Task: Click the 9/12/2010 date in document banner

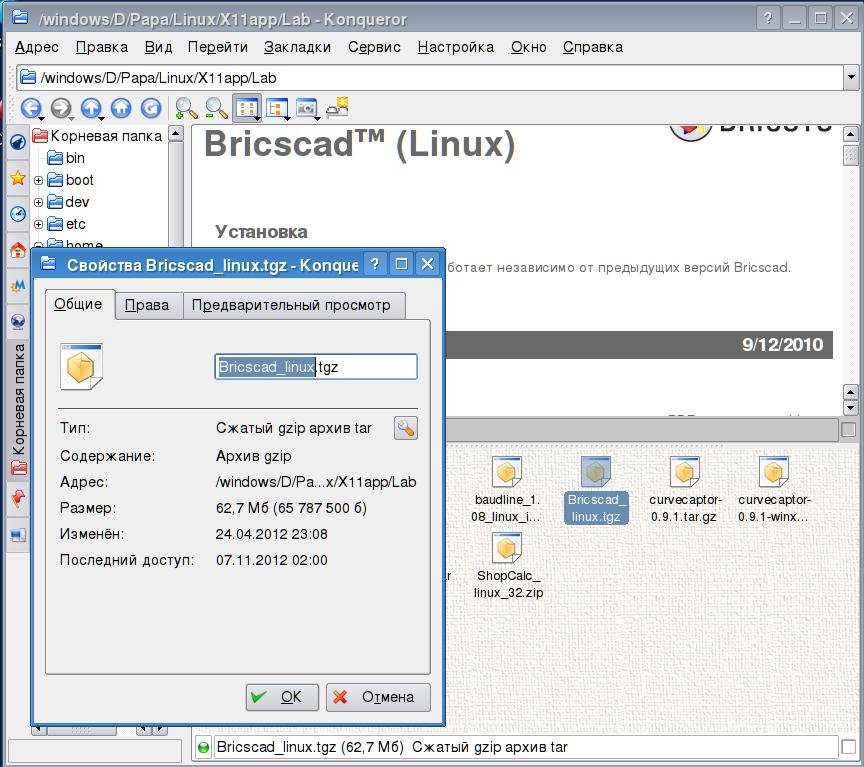Action: [x=782, y=345]
